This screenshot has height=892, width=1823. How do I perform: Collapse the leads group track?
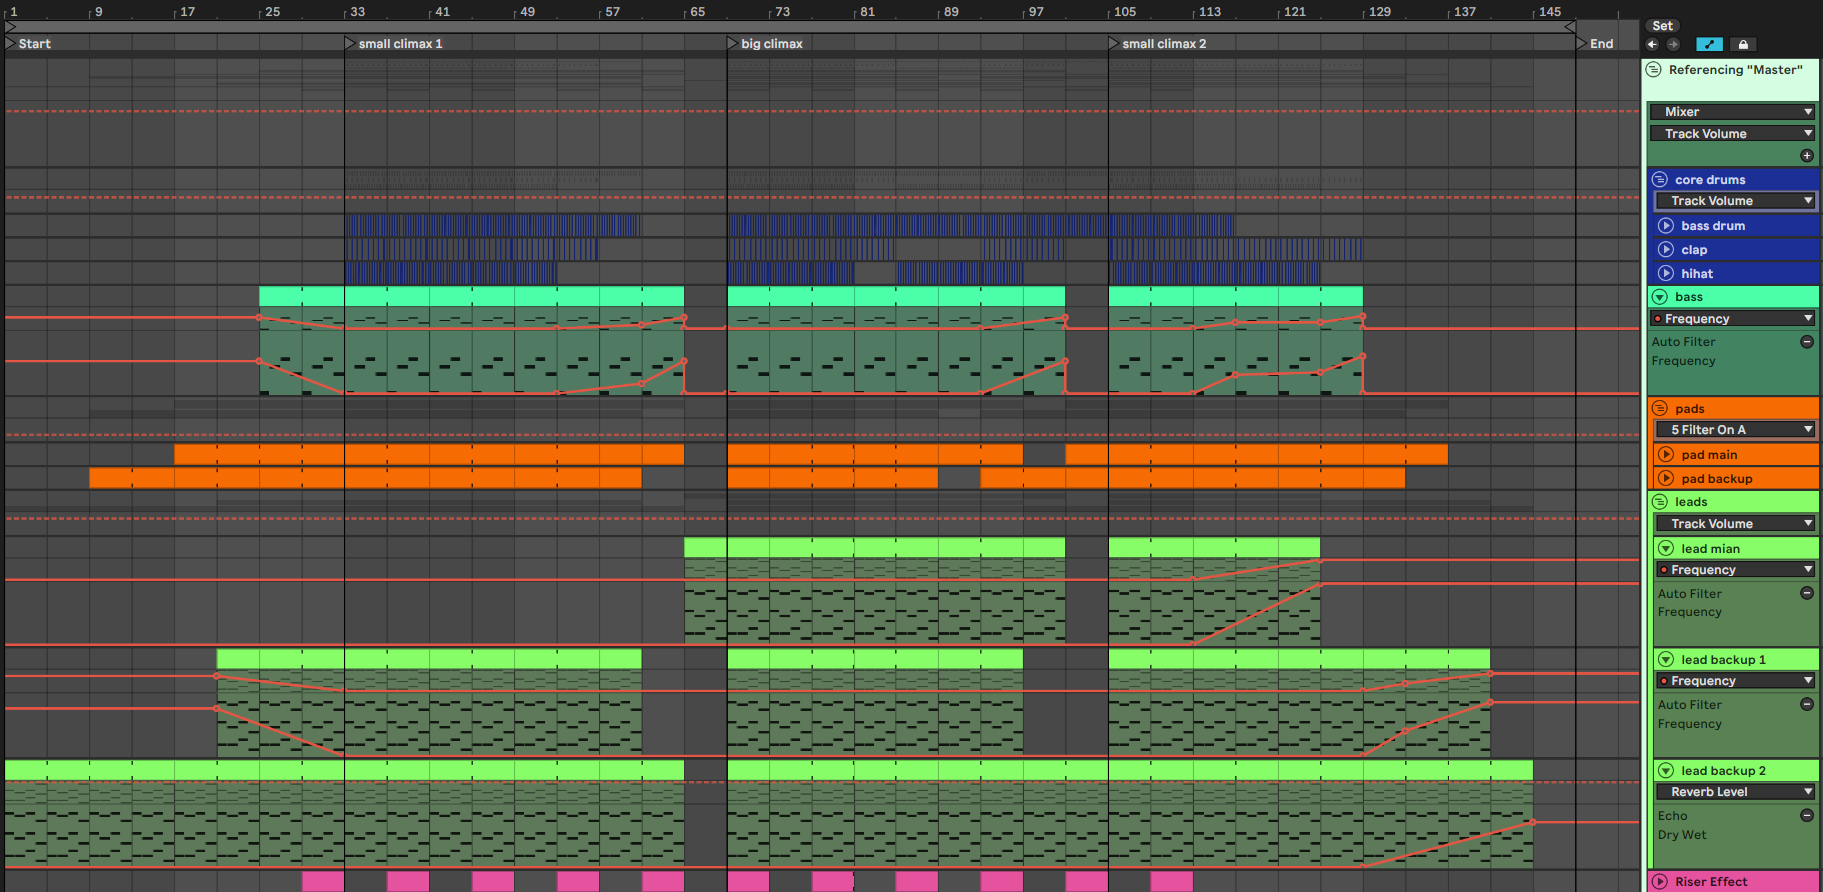pyautogui.click(x=1660, y=502)
